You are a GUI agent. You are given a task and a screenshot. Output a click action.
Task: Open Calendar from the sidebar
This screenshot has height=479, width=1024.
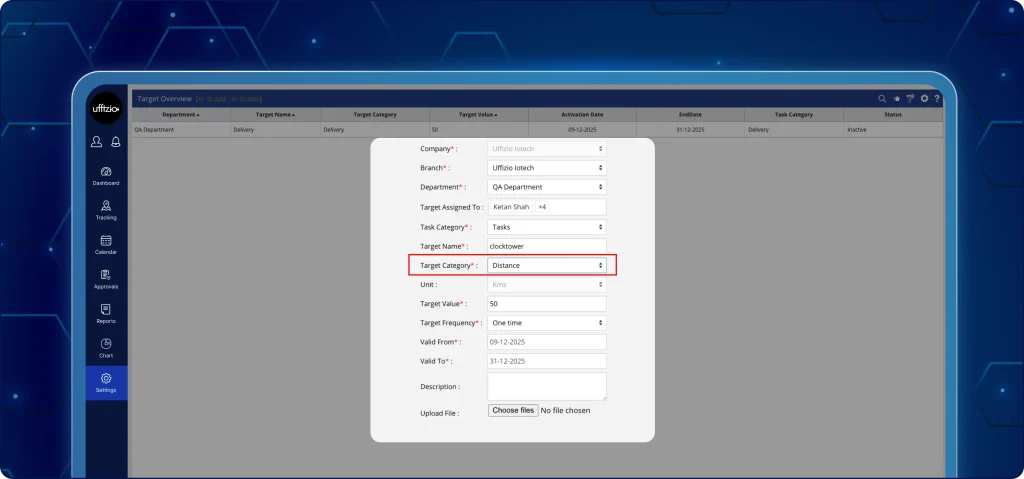pyautogui.click(x=106, y=245)
